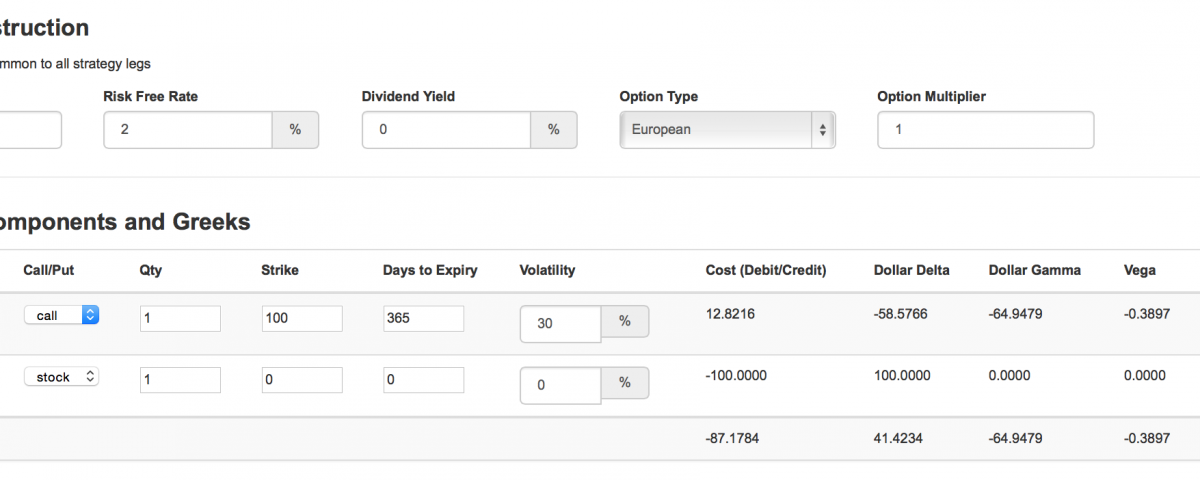Open the call leg type dropdown
The image size is (1200, 480).
(61, 315)
